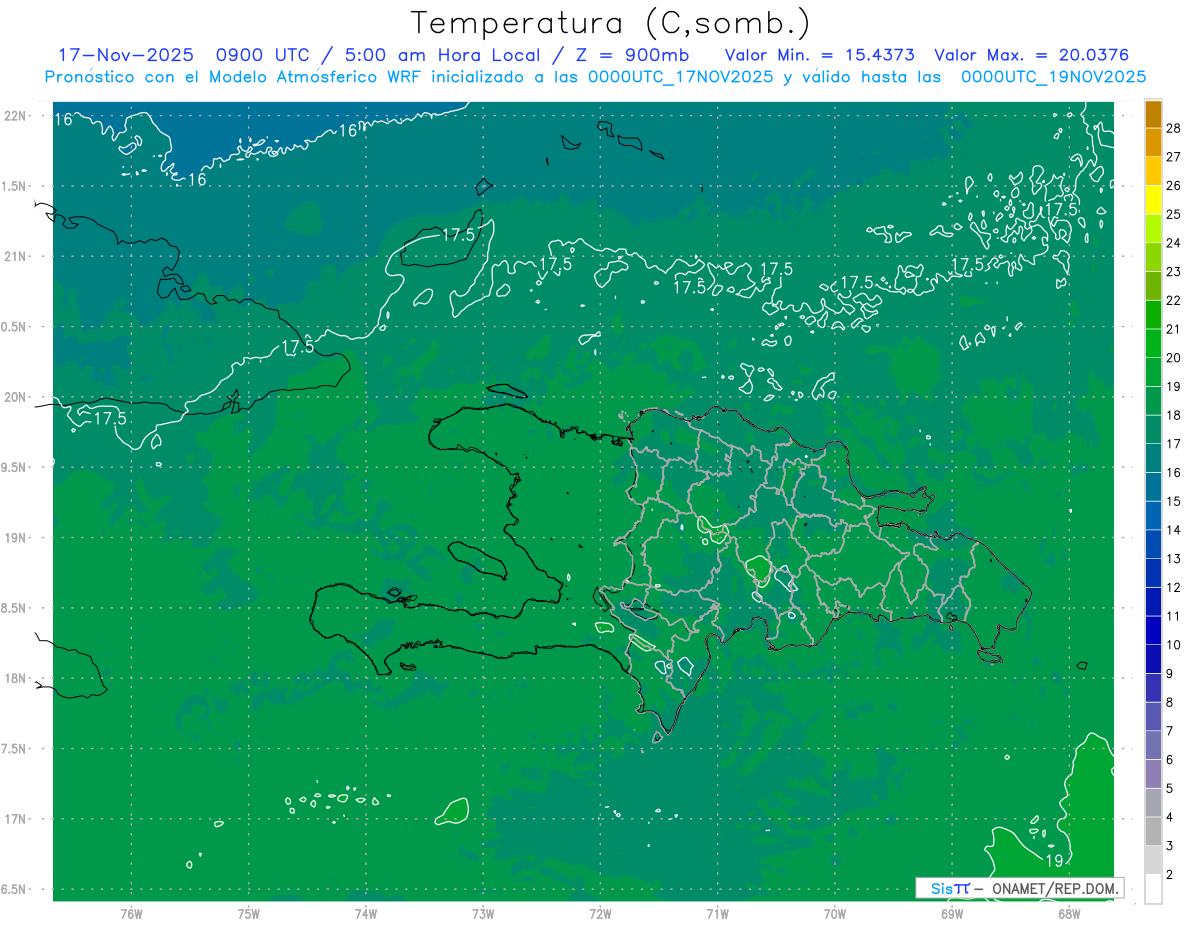This screenshot has height=927, width=1200.
Task: Click the "69W" longitude axis label
Action: (x=952, y=913)
